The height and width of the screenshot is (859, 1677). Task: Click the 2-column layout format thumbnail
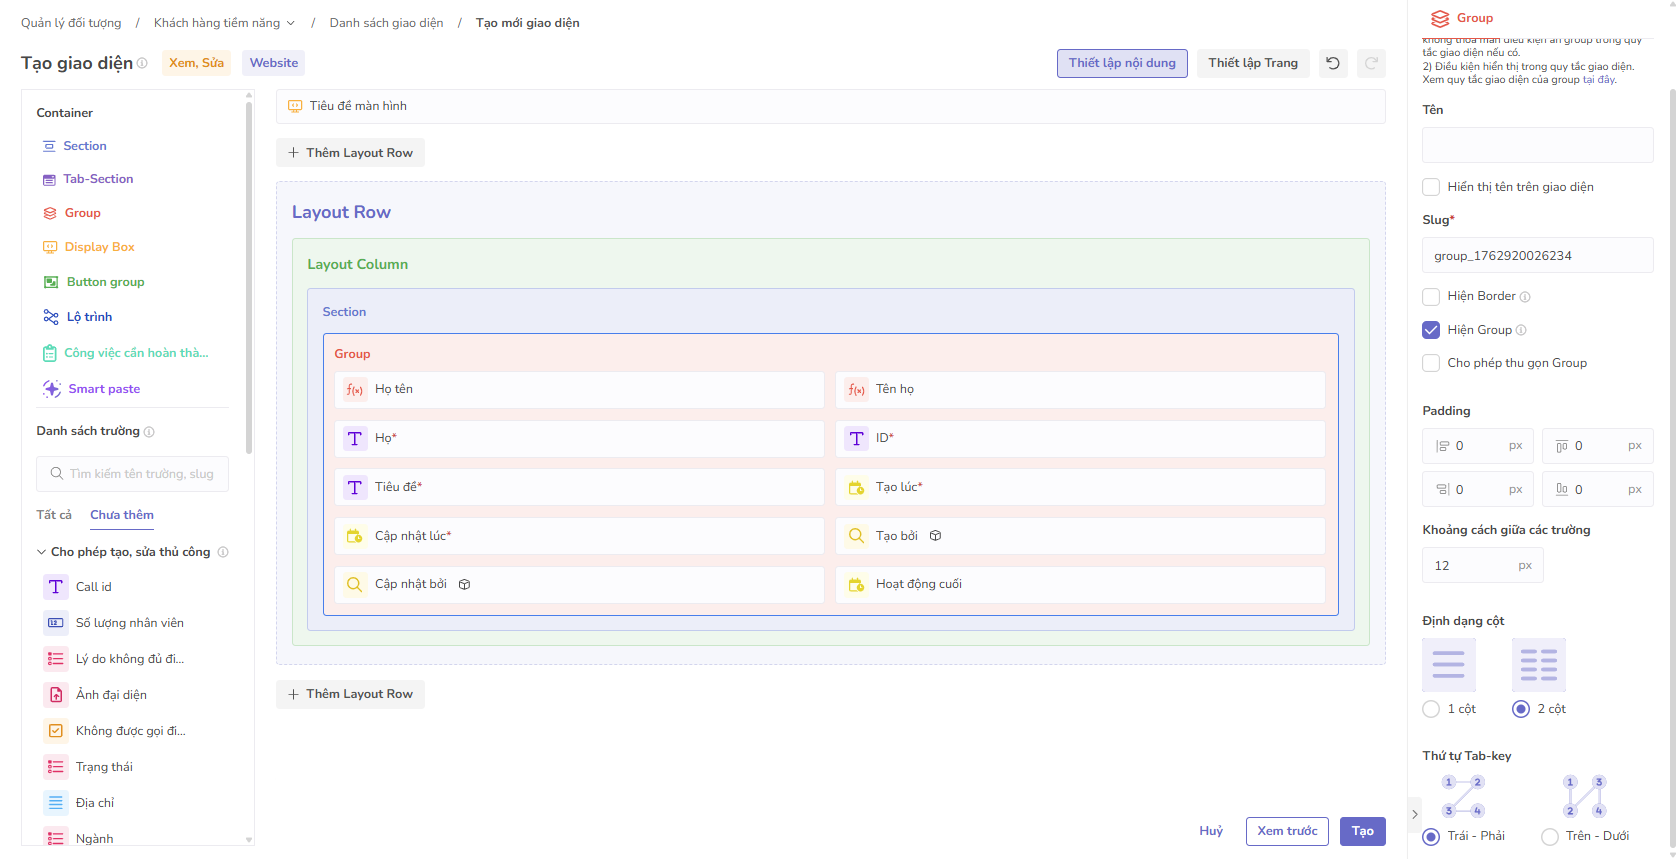click(x=1538, y=665)
